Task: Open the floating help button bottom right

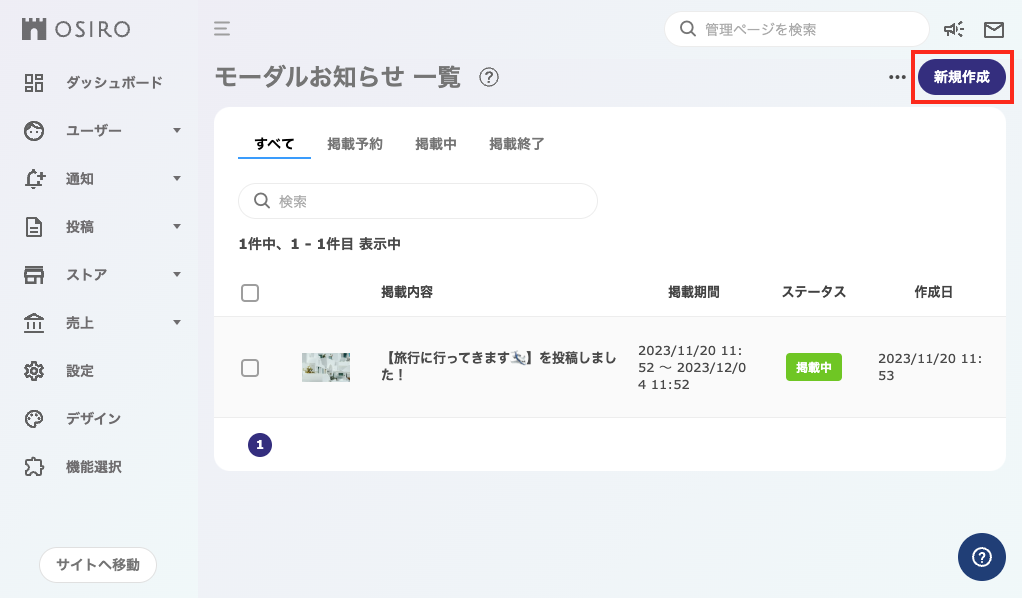Action: click(x=981, y=557)
